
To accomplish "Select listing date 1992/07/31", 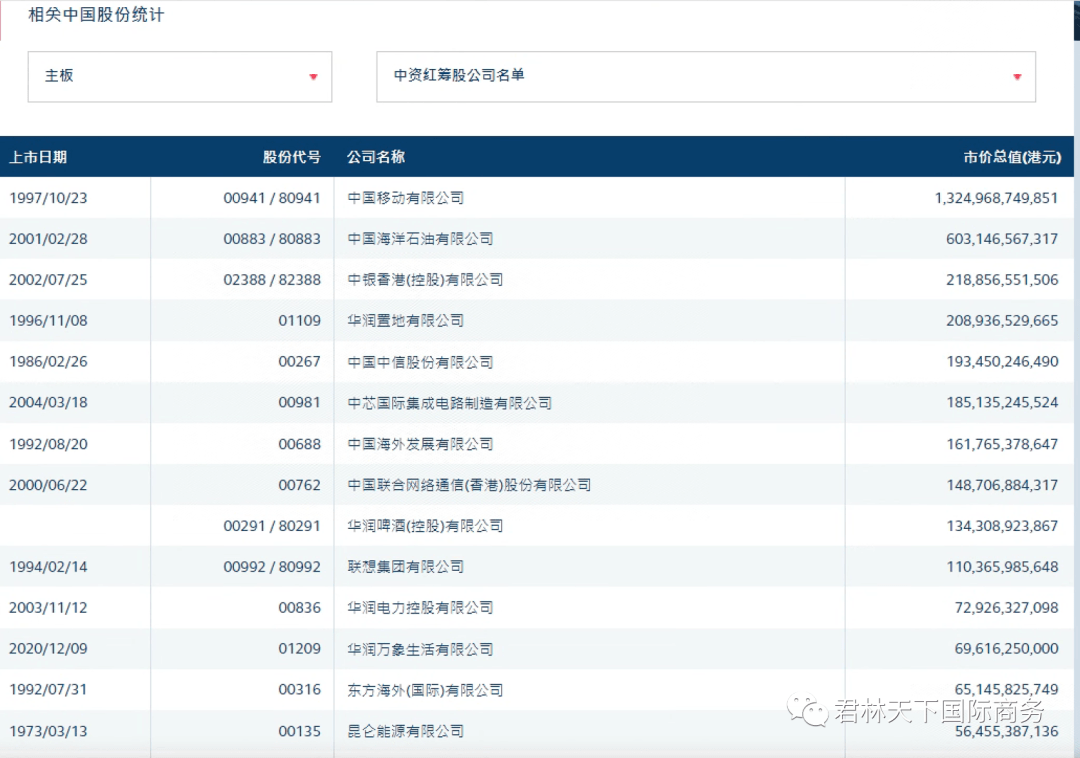I will pyautogui.click(x=48, y=690).
